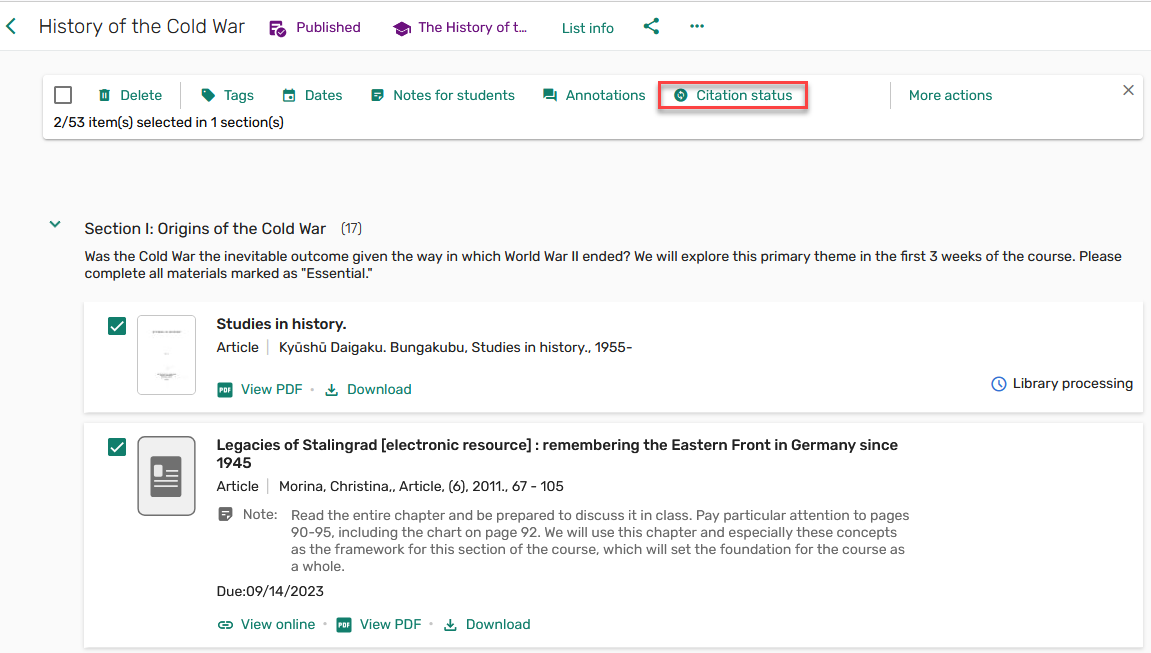
Task: Click the Tags label icon
Action: pyautogui.click(x=208, y=95)
